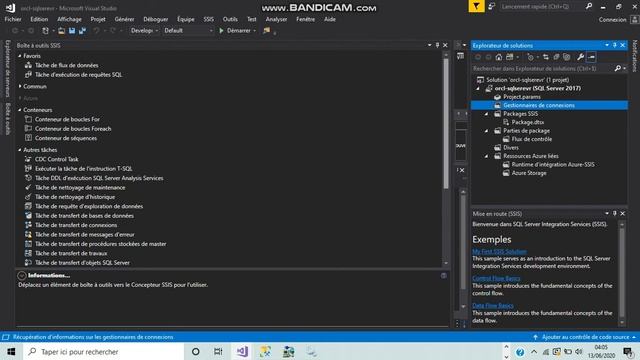Click the yellow notifications filter flag icon
Viewport: 640px width, 360px height.
click(476, 6)
